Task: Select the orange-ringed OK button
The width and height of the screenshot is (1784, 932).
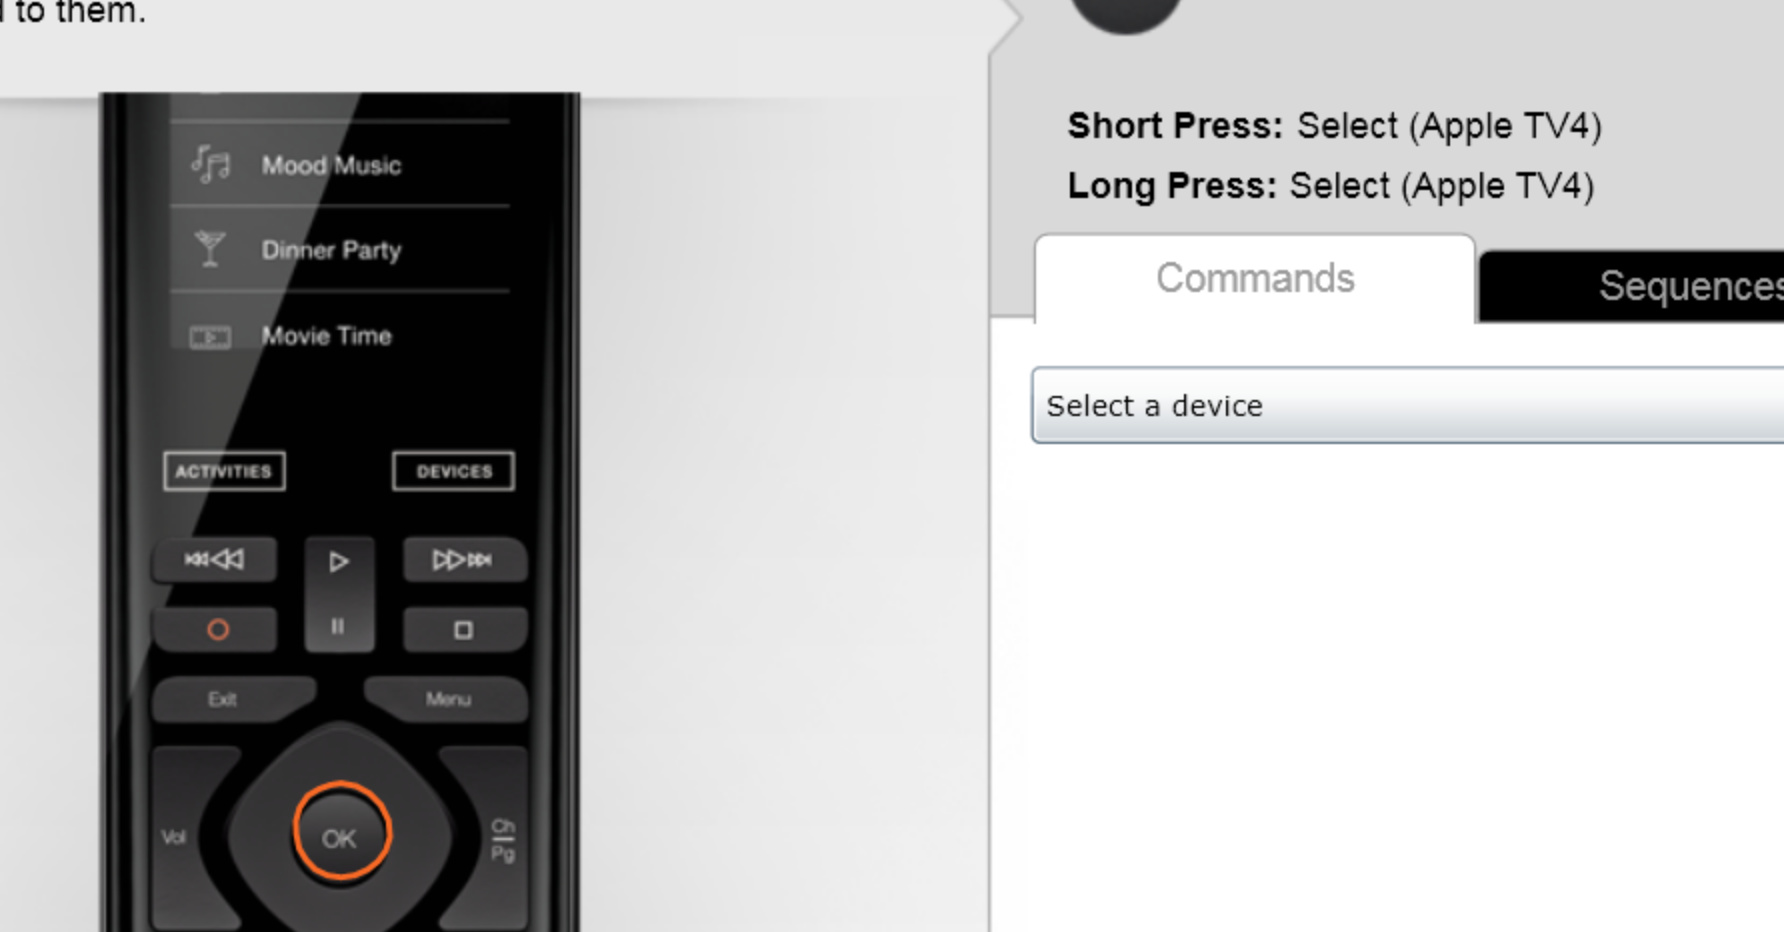Action: coord(340,837)
